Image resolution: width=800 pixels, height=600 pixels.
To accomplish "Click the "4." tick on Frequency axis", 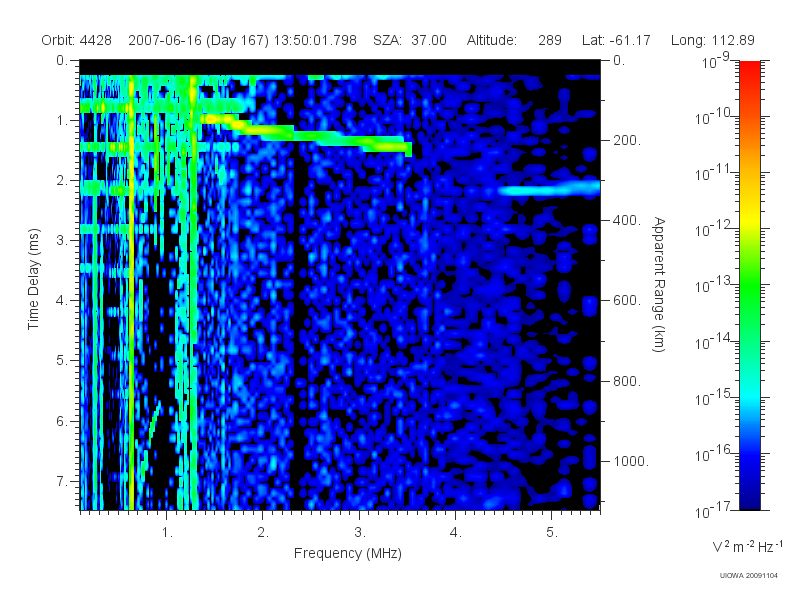I will pyautogui.click(x=456, y=533).
